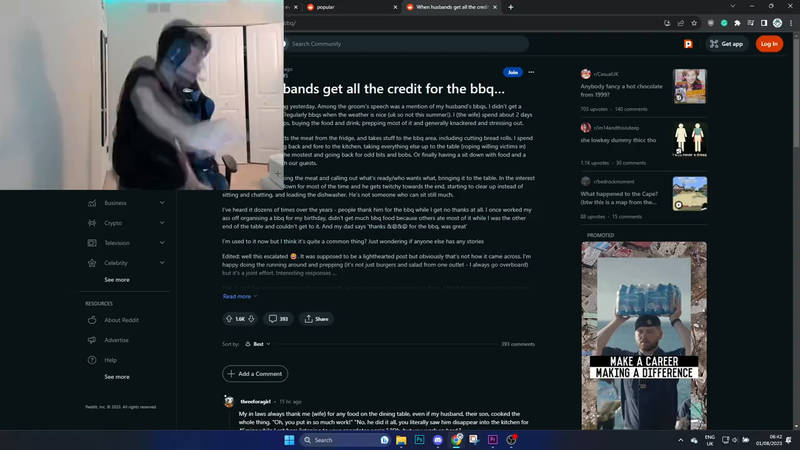Click the share page icon in address bar

[x=681, y=23]
